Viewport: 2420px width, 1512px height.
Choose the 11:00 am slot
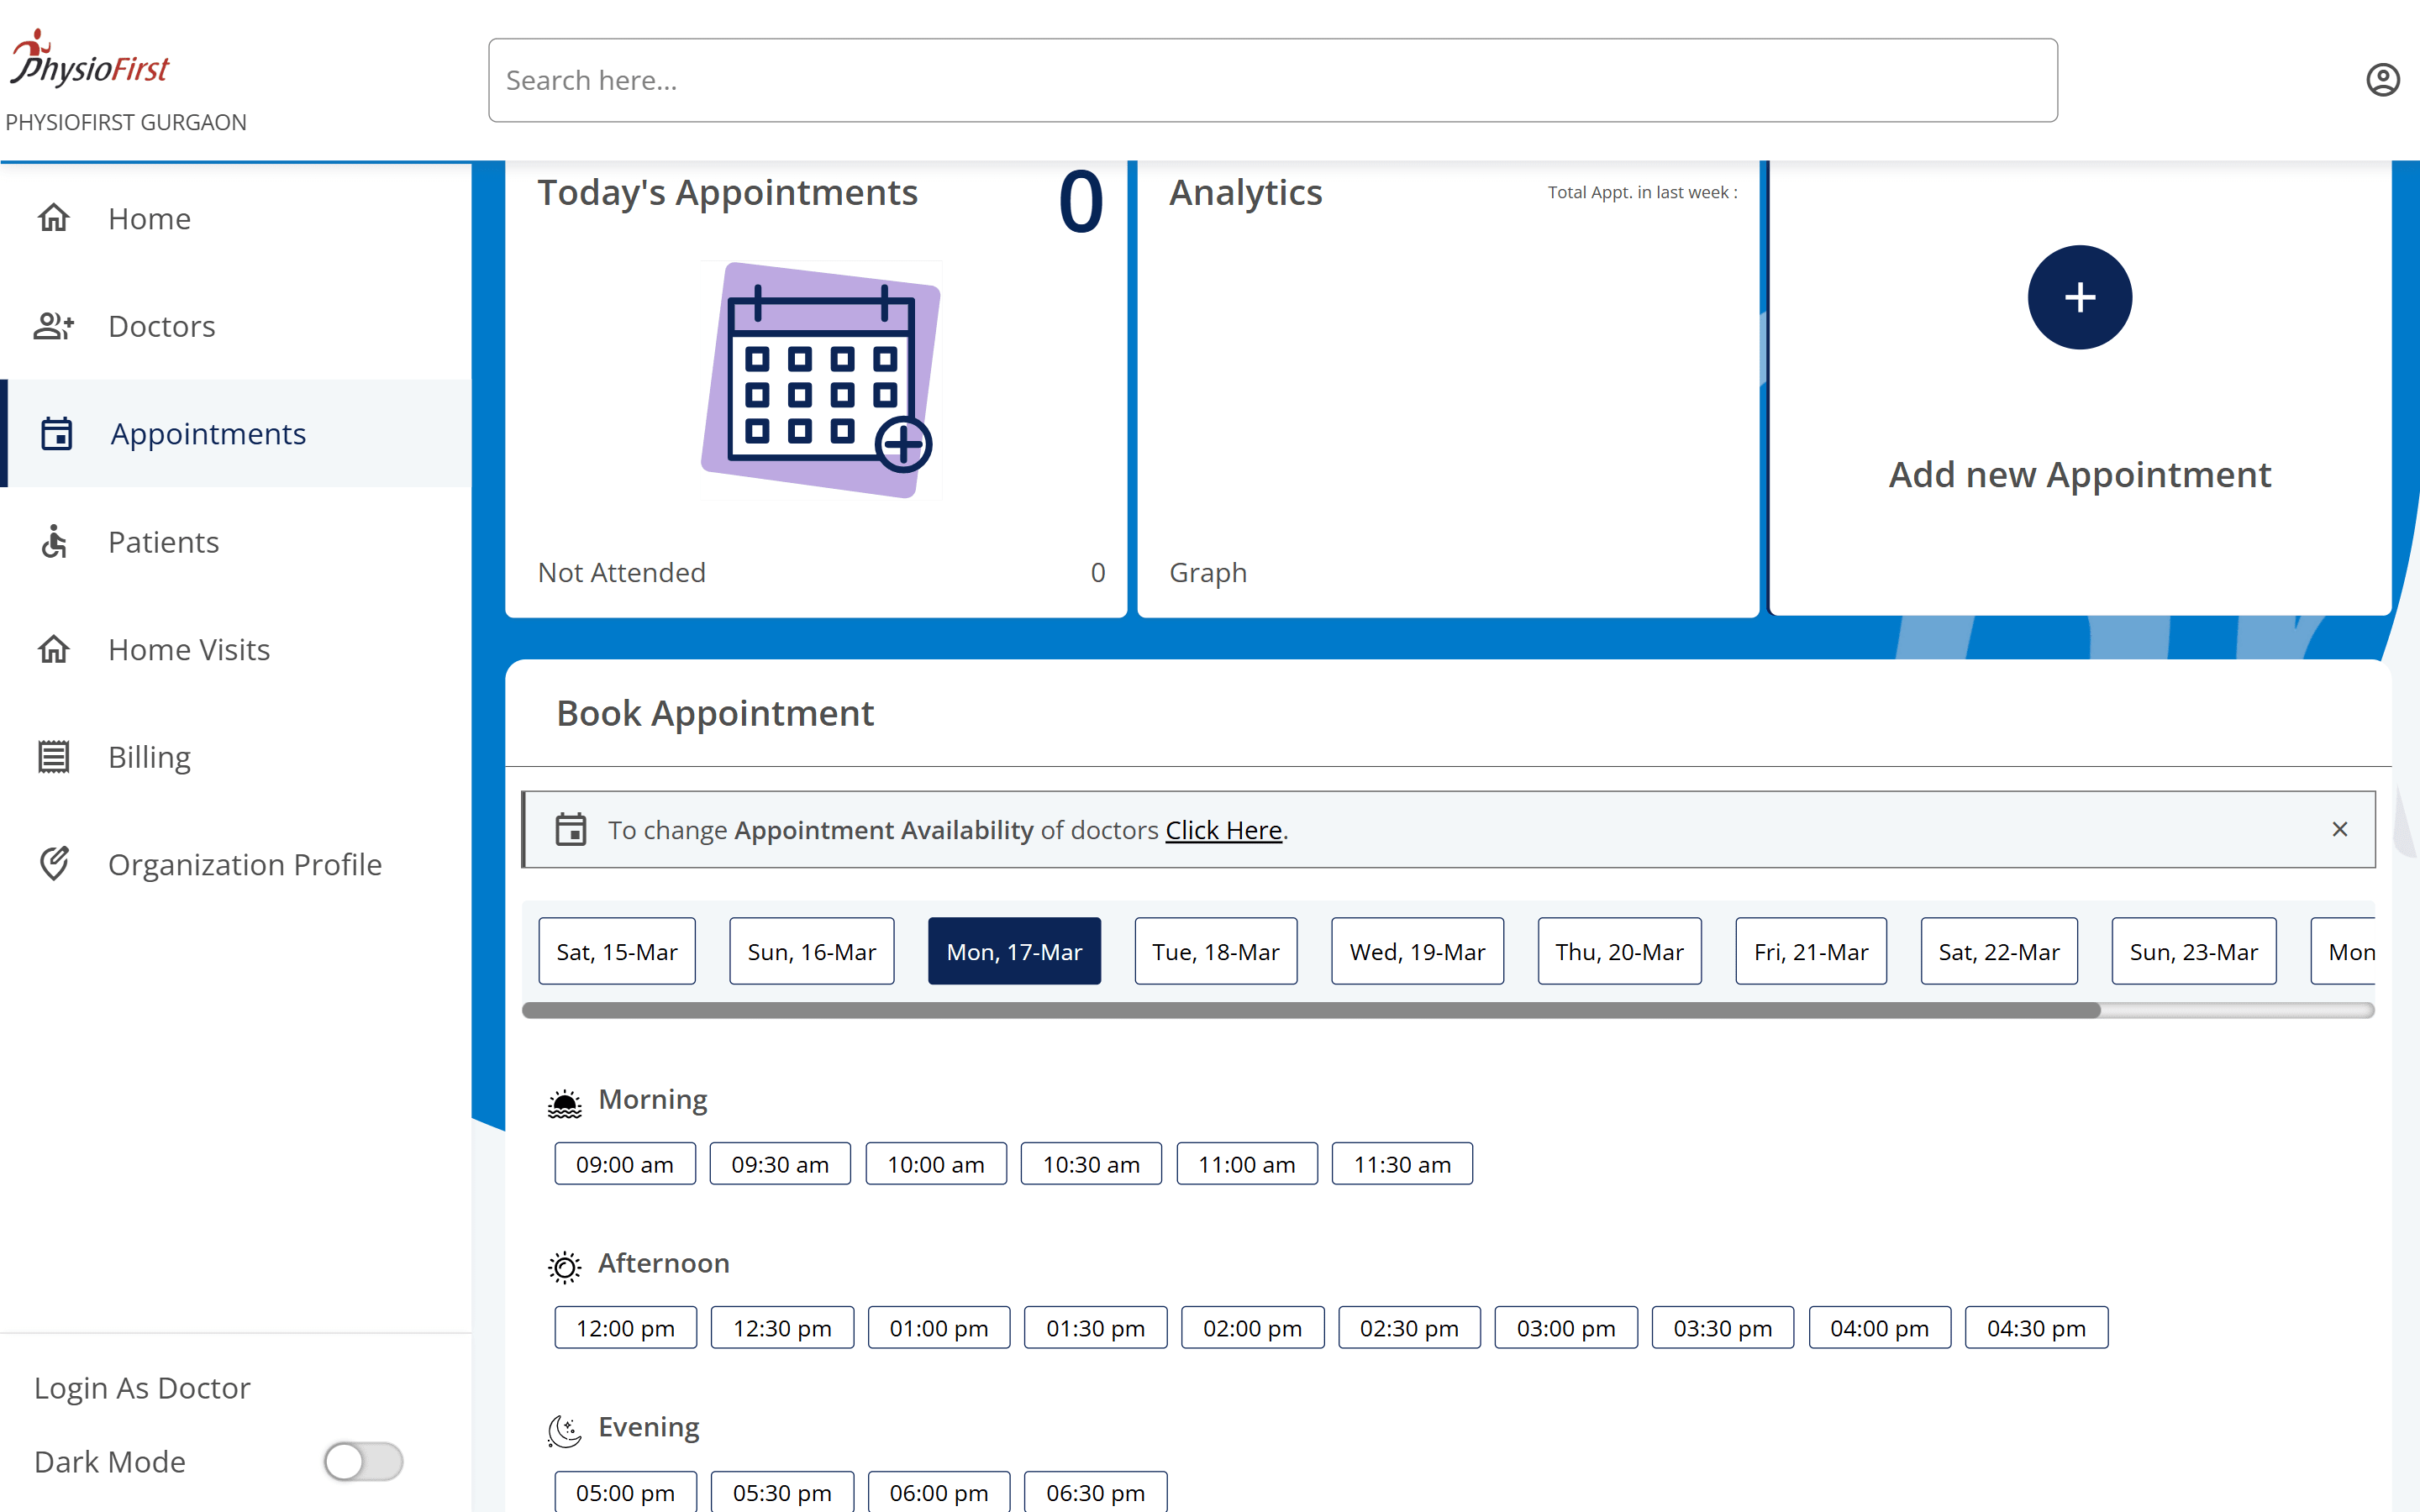coord(1247,1164)
